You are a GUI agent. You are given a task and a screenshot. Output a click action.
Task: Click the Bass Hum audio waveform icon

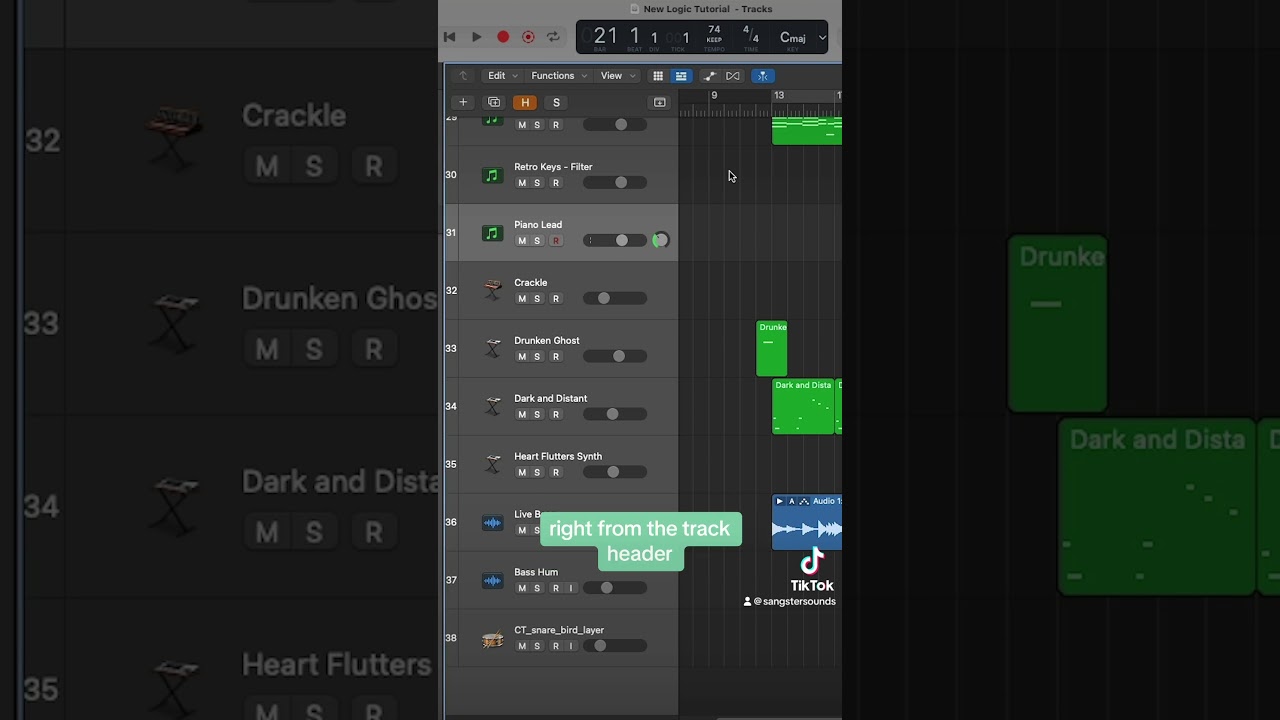point(491,580)
